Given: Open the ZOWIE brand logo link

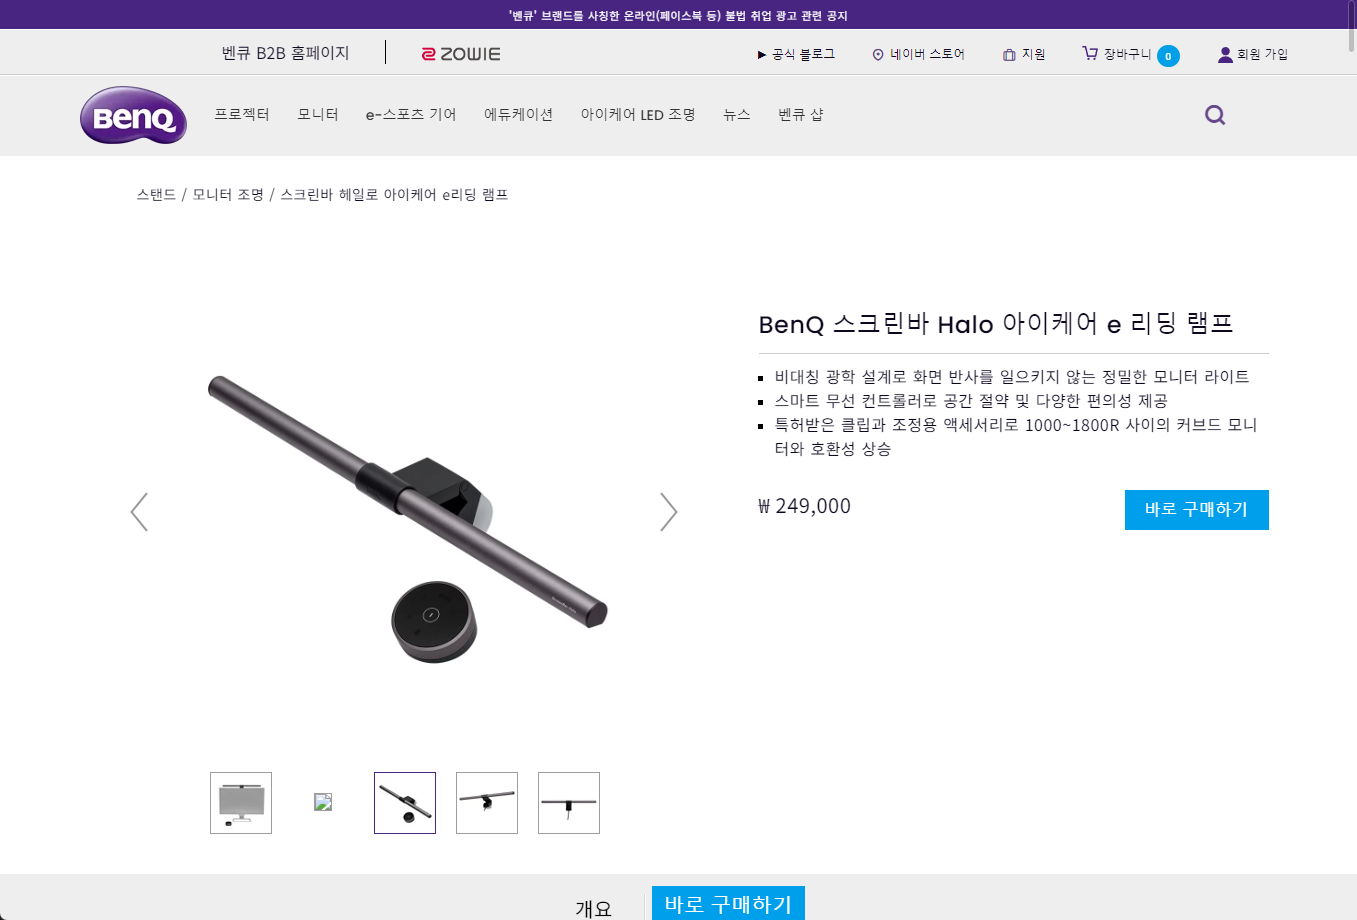Looking at the screenshot, I should (x=461, y=54).
